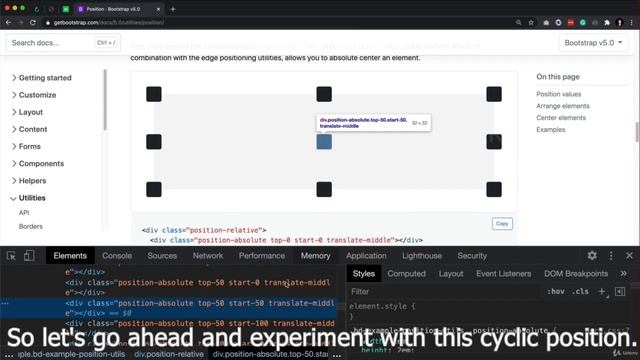Select the Event Listeners pane tab
The image size is (640, 360).
pos(503,273)
